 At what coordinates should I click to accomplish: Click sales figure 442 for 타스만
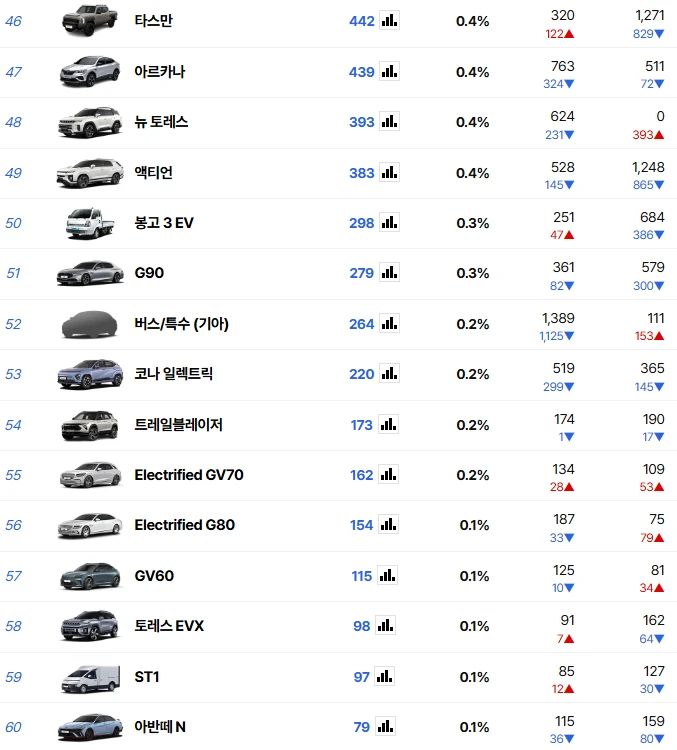[362, 21]
